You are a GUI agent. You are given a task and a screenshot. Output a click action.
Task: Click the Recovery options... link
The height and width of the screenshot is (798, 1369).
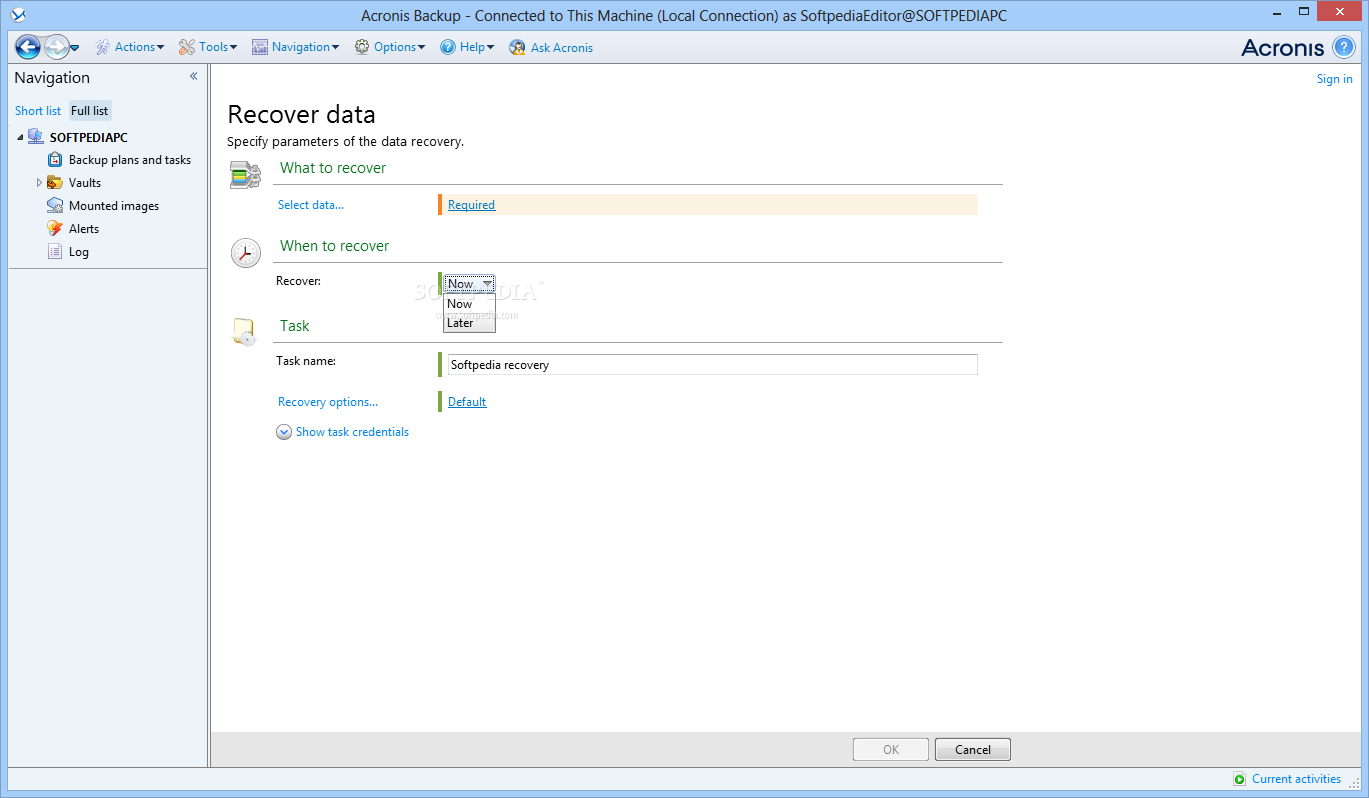(328, 402)
